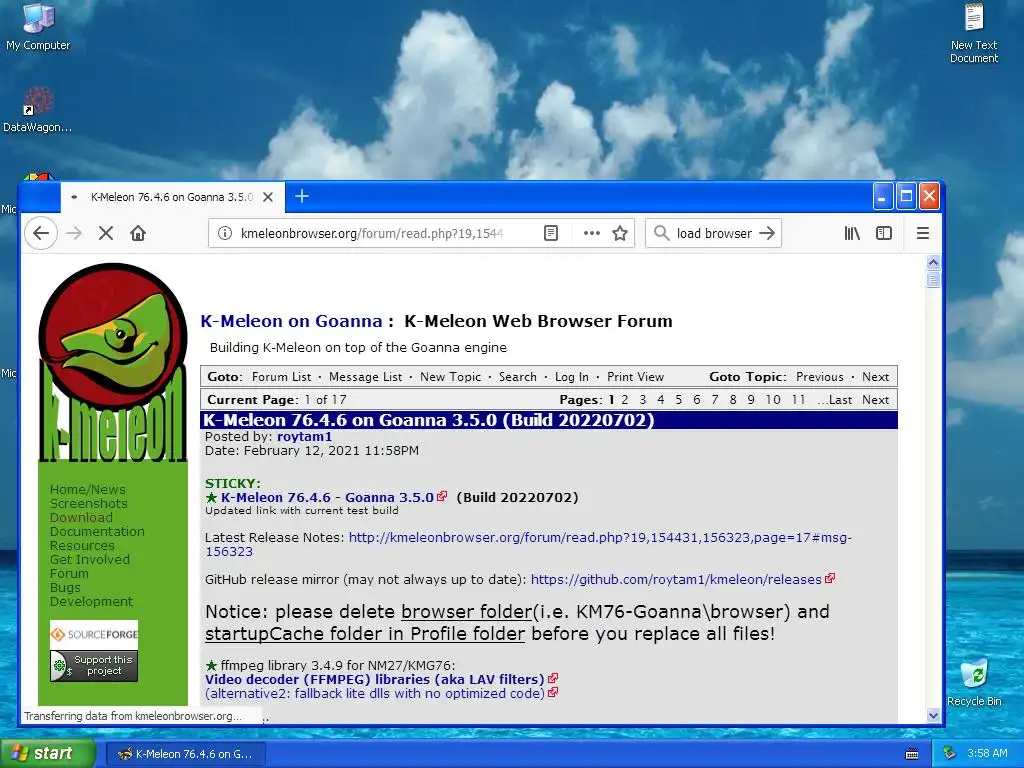Open Download sidebar link
The image size is (1024, 768).
[x=81, y=517]
